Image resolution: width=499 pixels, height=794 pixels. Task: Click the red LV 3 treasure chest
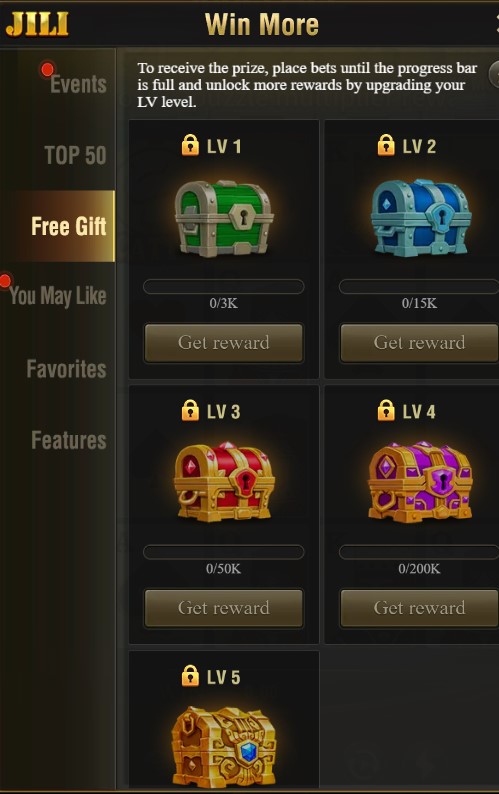pyautogui.click(x=224, y=482)
